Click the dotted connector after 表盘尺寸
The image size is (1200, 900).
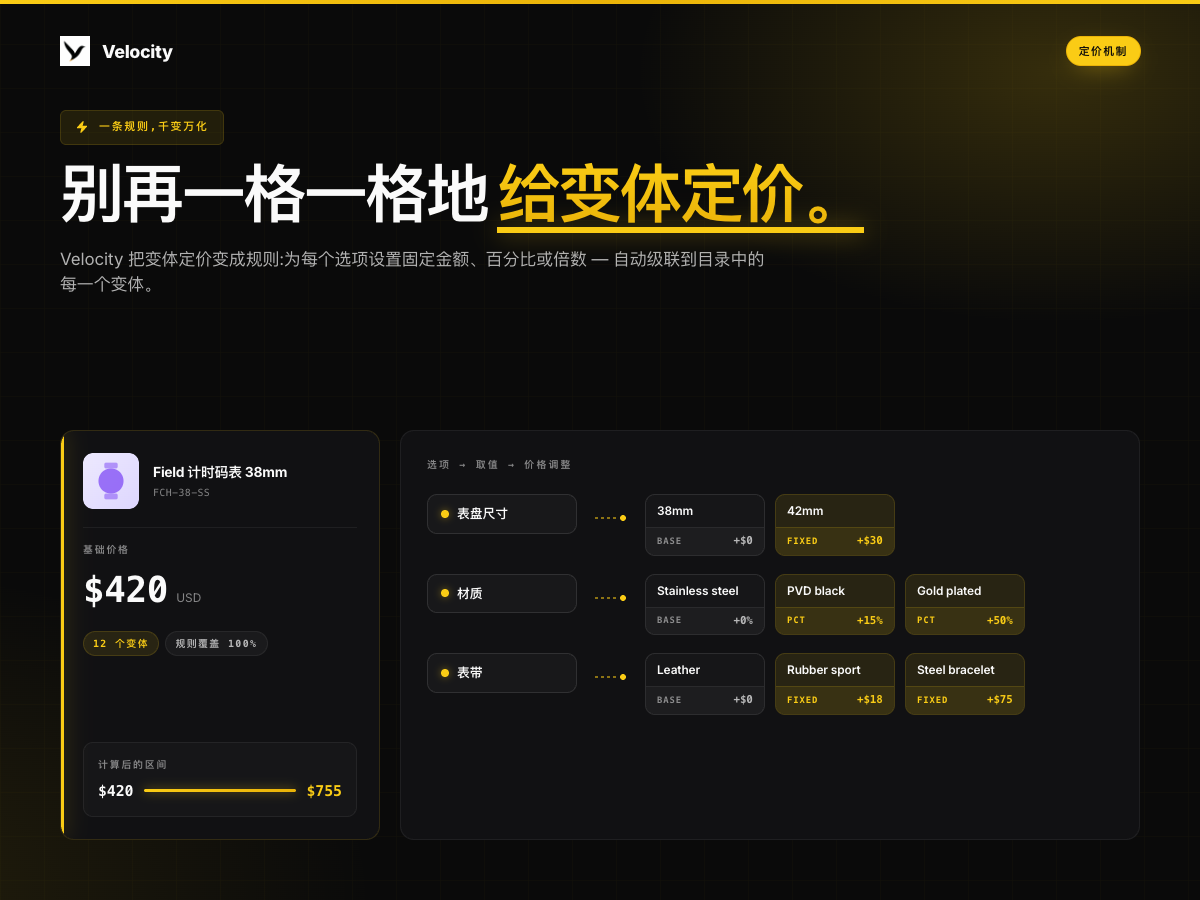tap(610, 518)
